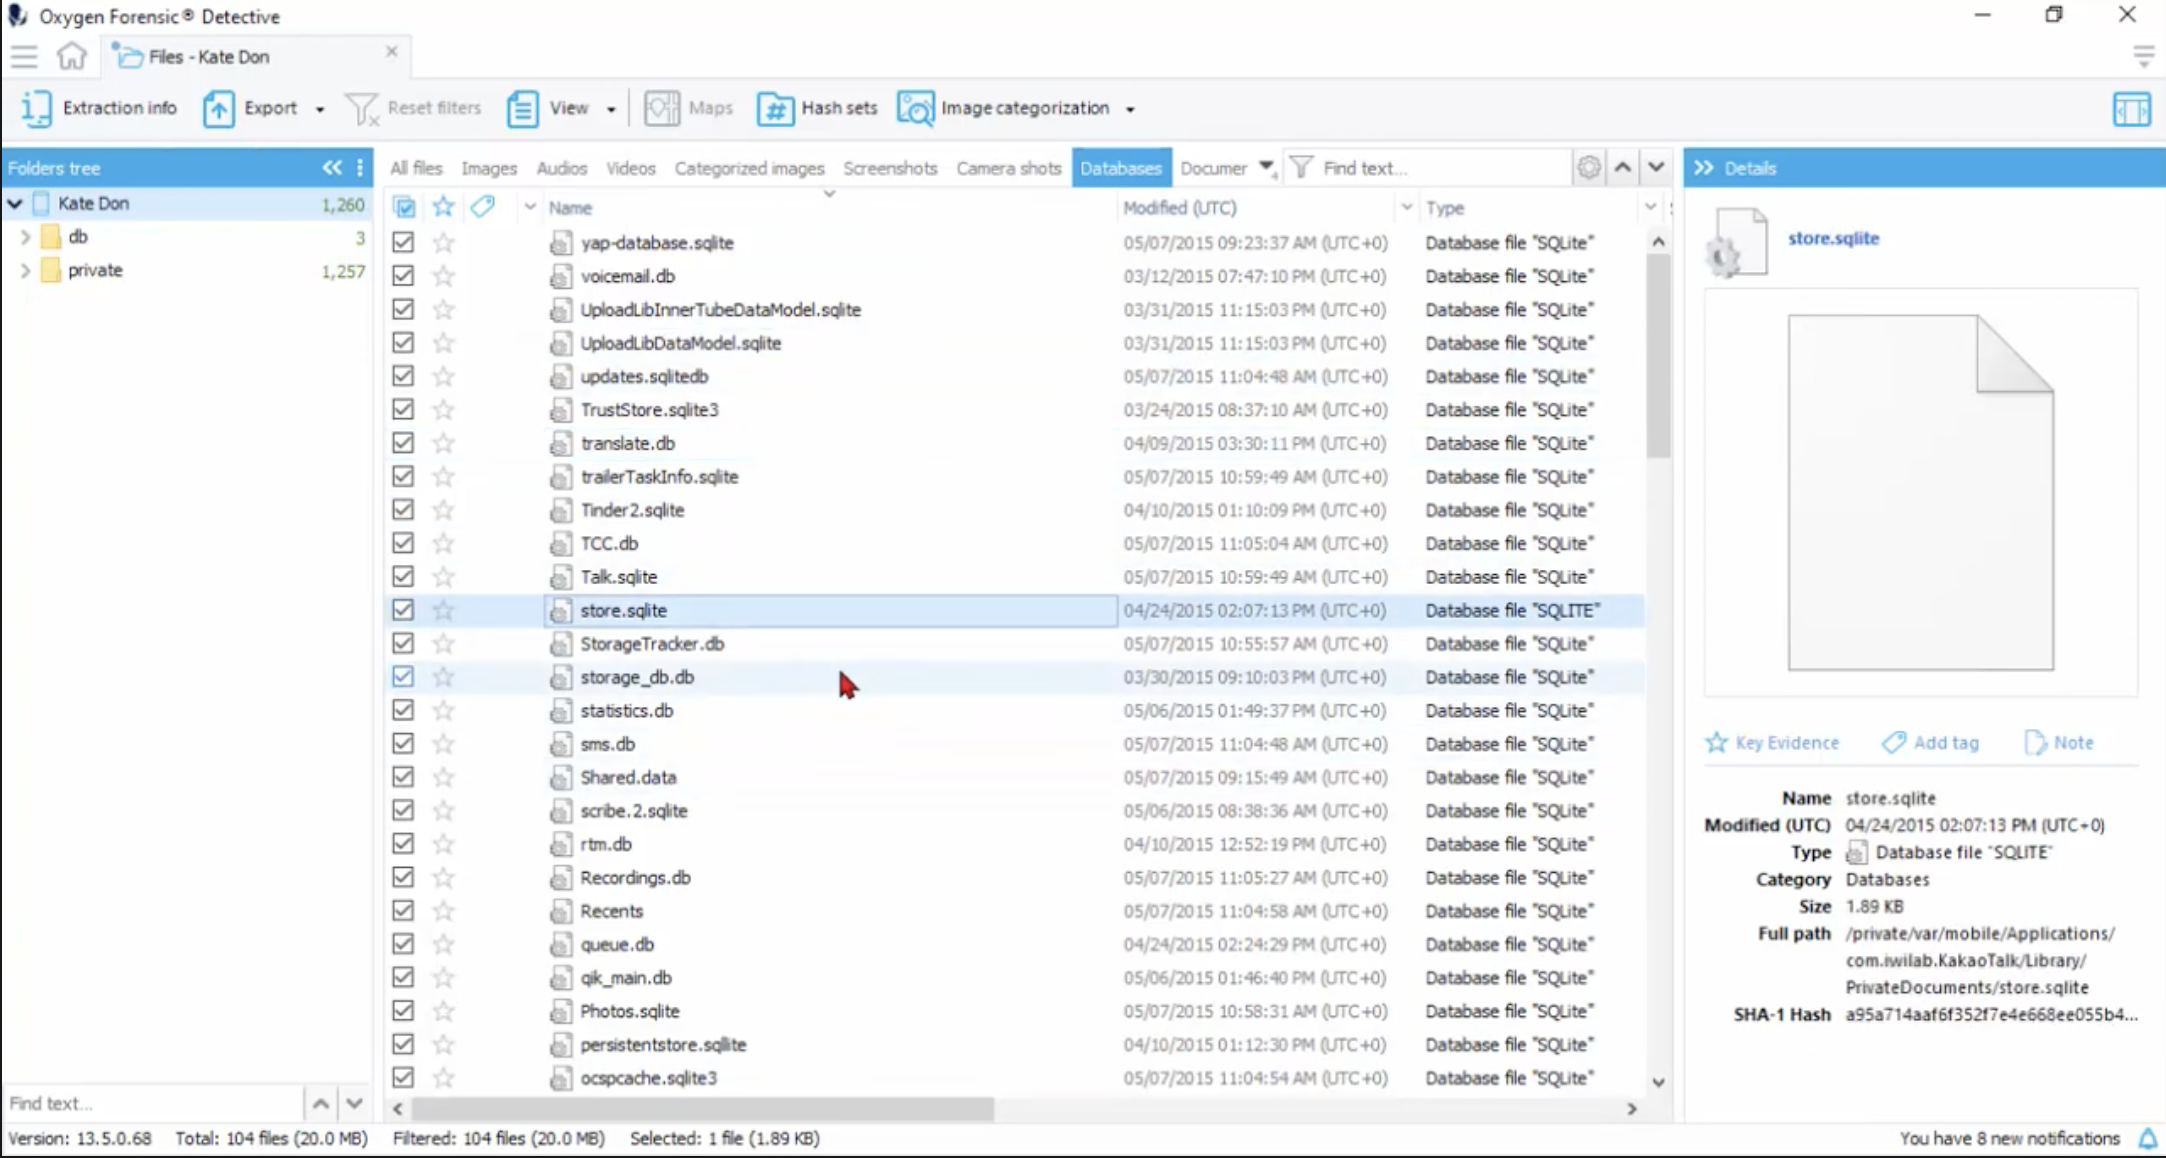The height and width of the screenshot is (1158, 2166).
Task: Star the Tinder2.sqlite file as key evidence
Action: [x=443, y=510]
